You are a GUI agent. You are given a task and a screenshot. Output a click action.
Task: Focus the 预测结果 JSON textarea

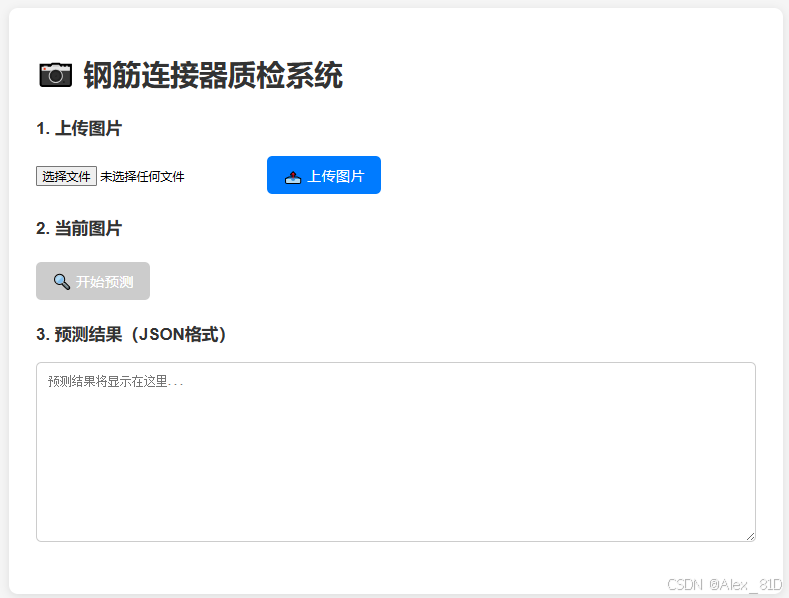[x=396, y=452]
